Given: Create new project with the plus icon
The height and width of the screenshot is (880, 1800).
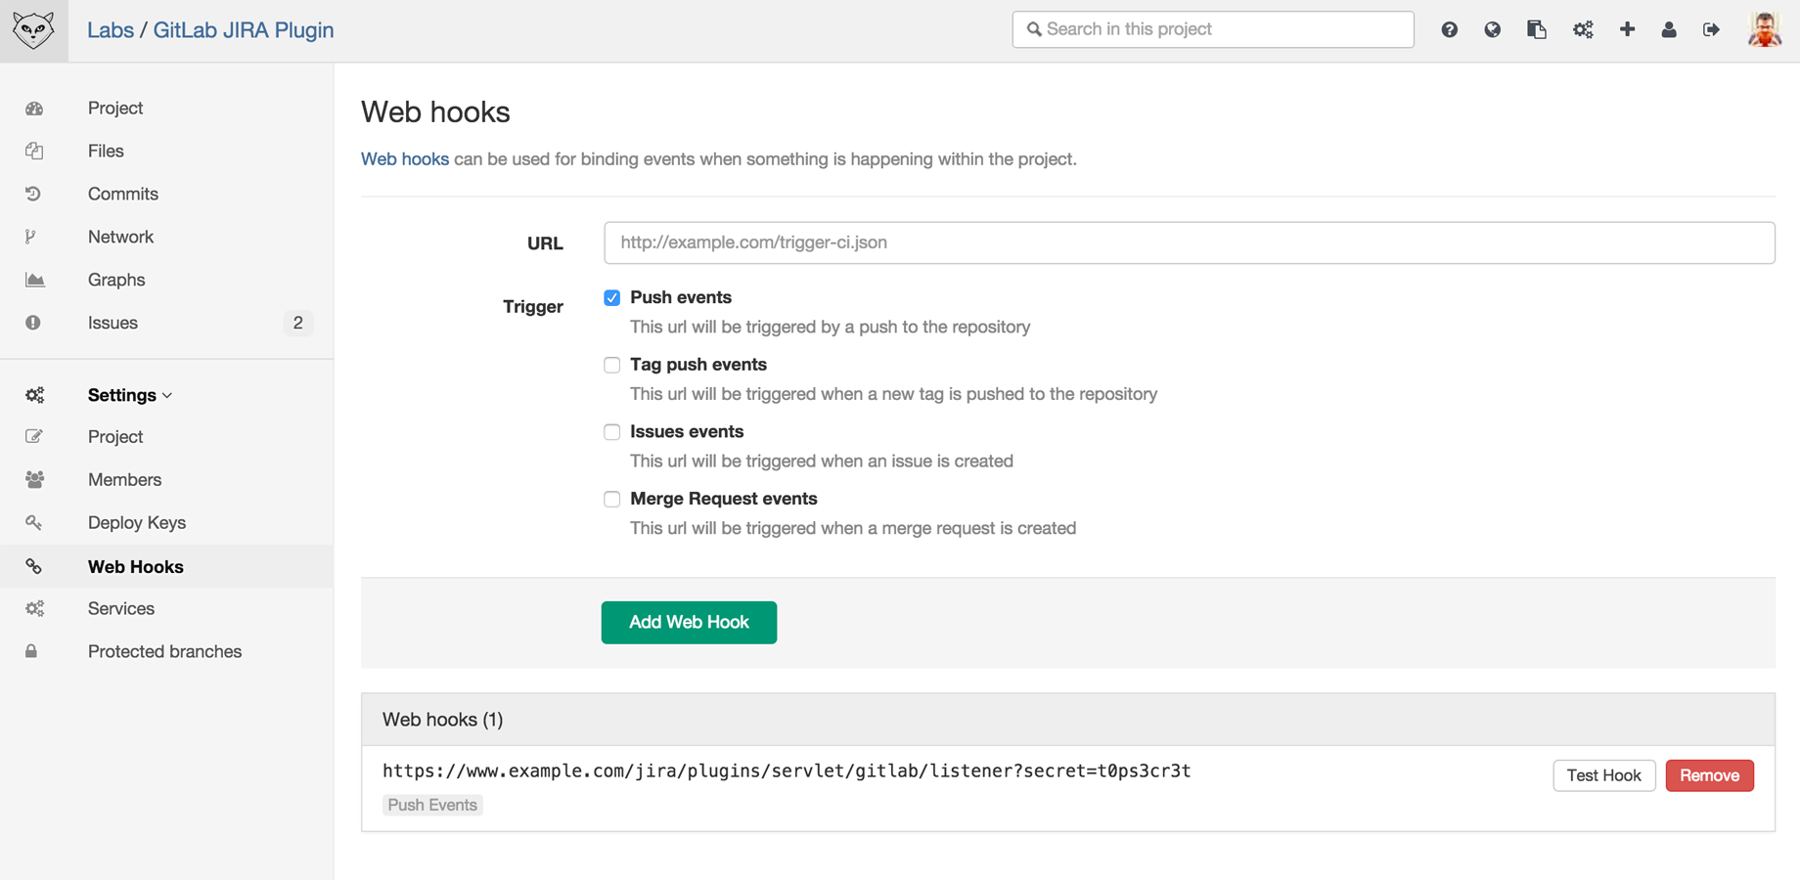Looking at the screenshot, I should point(1627,29).
